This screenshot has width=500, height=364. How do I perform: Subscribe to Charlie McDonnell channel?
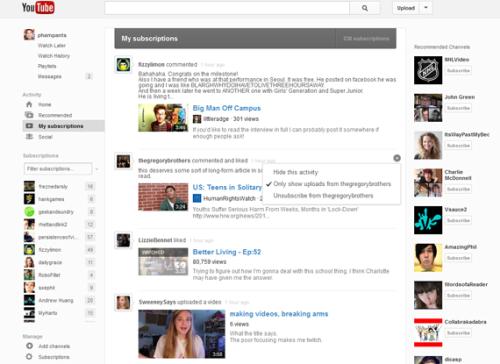coord(458,189)
